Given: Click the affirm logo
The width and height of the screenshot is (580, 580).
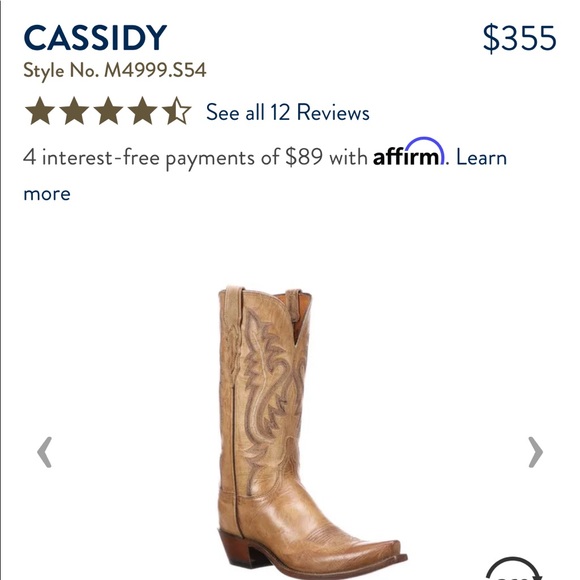Looking at the screenshot, I should click(x=409, y=152).
